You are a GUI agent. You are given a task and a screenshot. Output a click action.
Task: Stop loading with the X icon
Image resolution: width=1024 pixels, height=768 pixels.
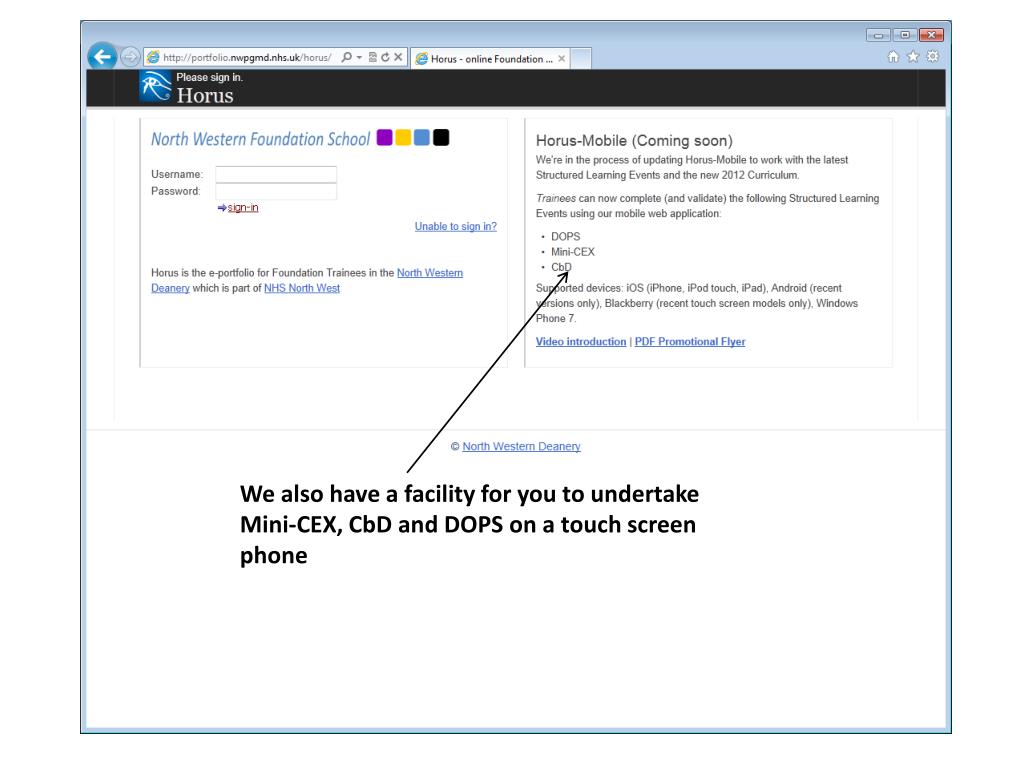[398, 57]
